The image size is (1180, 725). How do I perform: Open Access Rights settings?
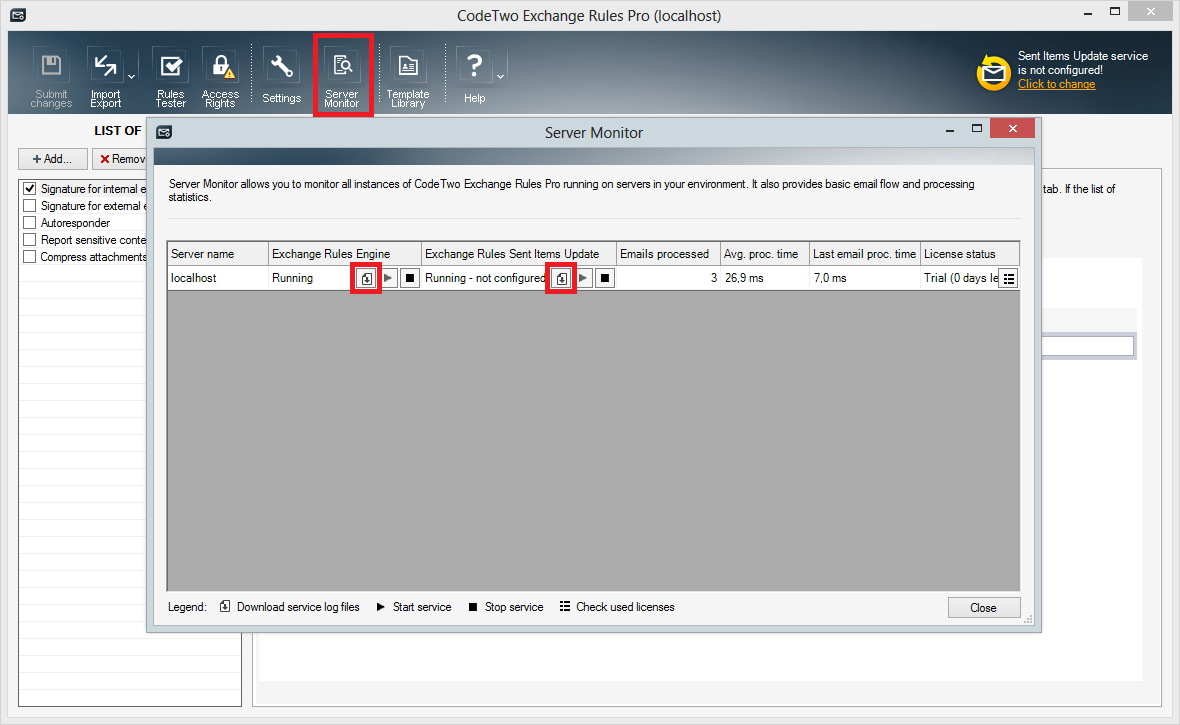[x=220, y=78]
